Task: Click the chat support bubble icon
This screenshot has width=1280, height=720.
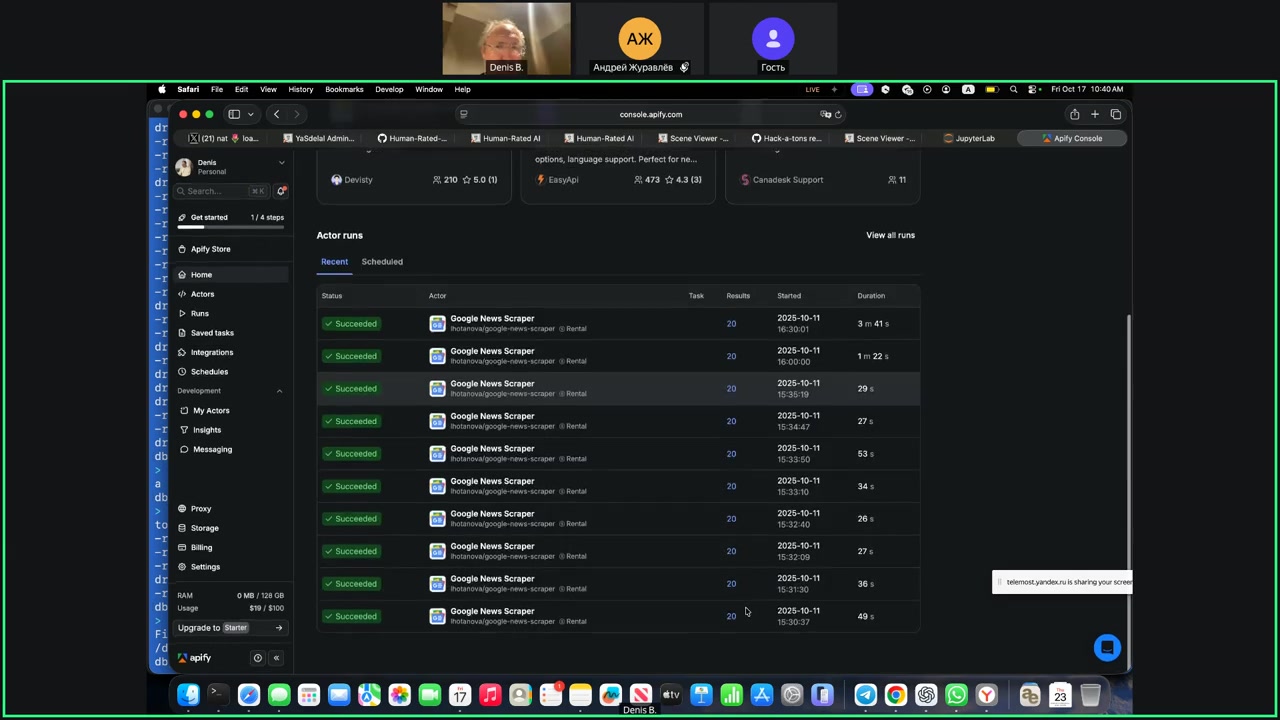Action: (x=1107, y=648)
